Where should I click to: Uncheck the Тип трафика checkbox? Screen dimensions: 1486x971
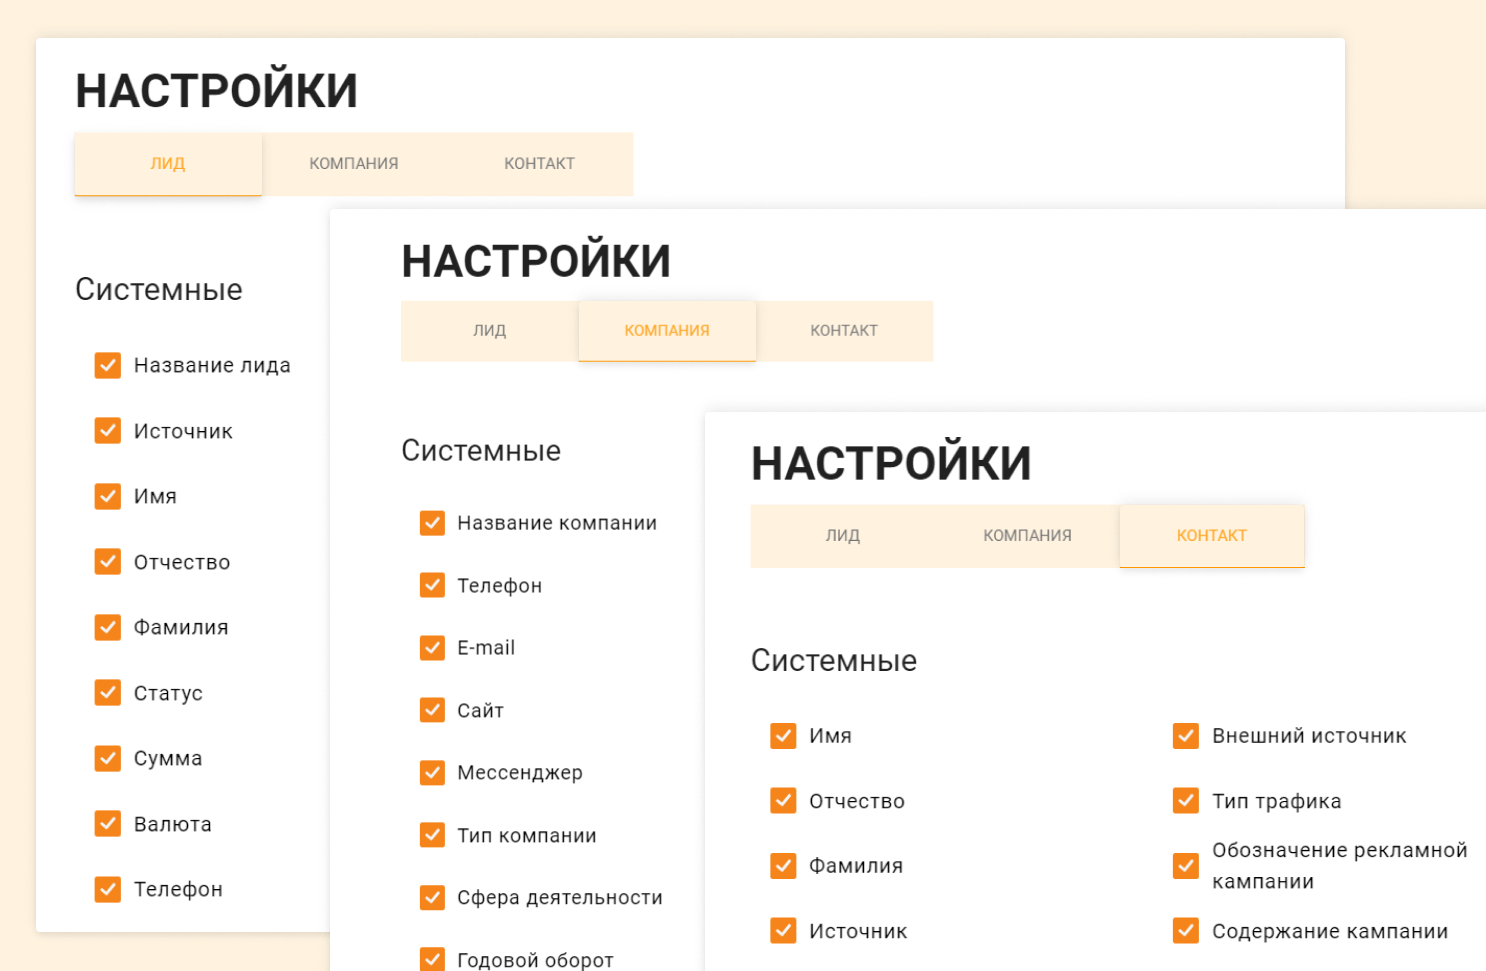click(1186, 801)
